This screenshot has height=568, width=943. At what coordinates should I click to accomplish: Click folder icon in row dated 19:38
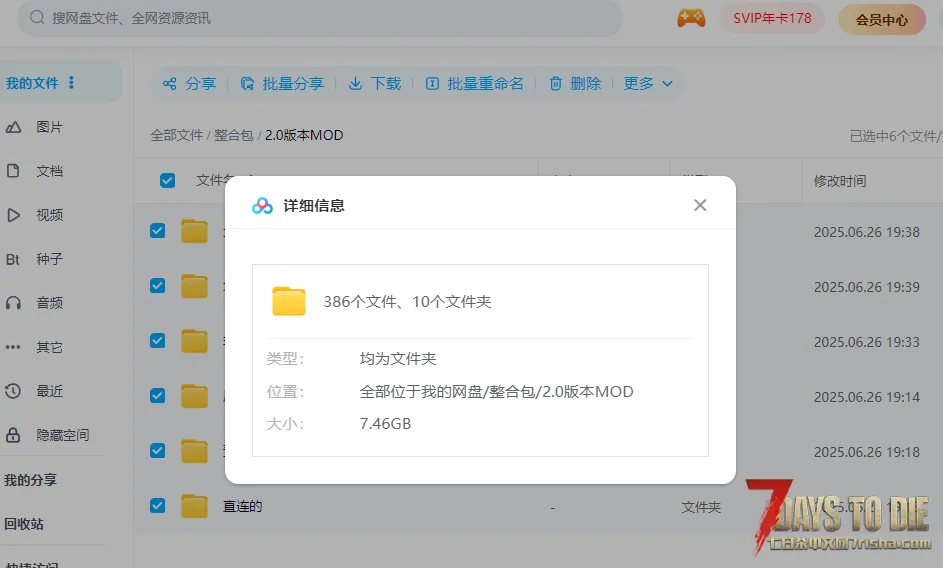coord(194,231)
